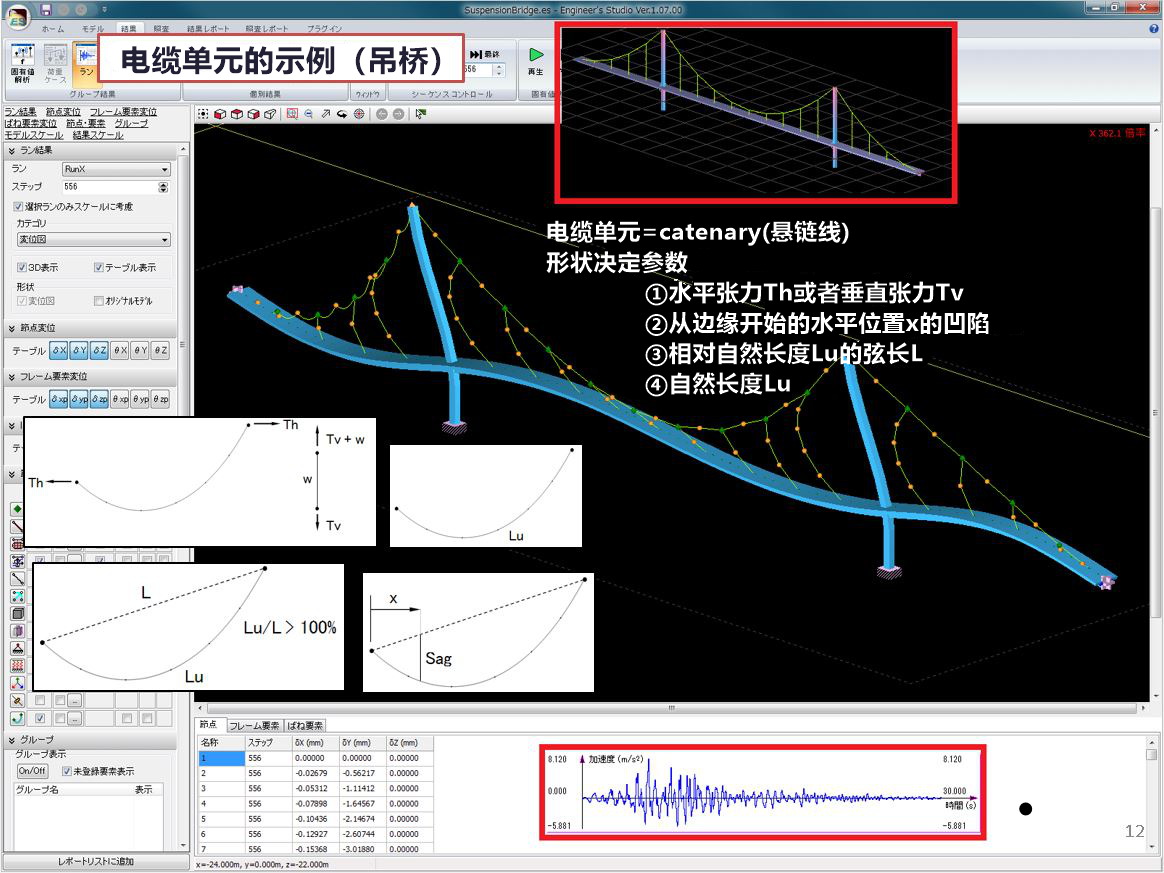Switch to the モデル ribbon tab
1164x873 pixels.
[93, 29]
